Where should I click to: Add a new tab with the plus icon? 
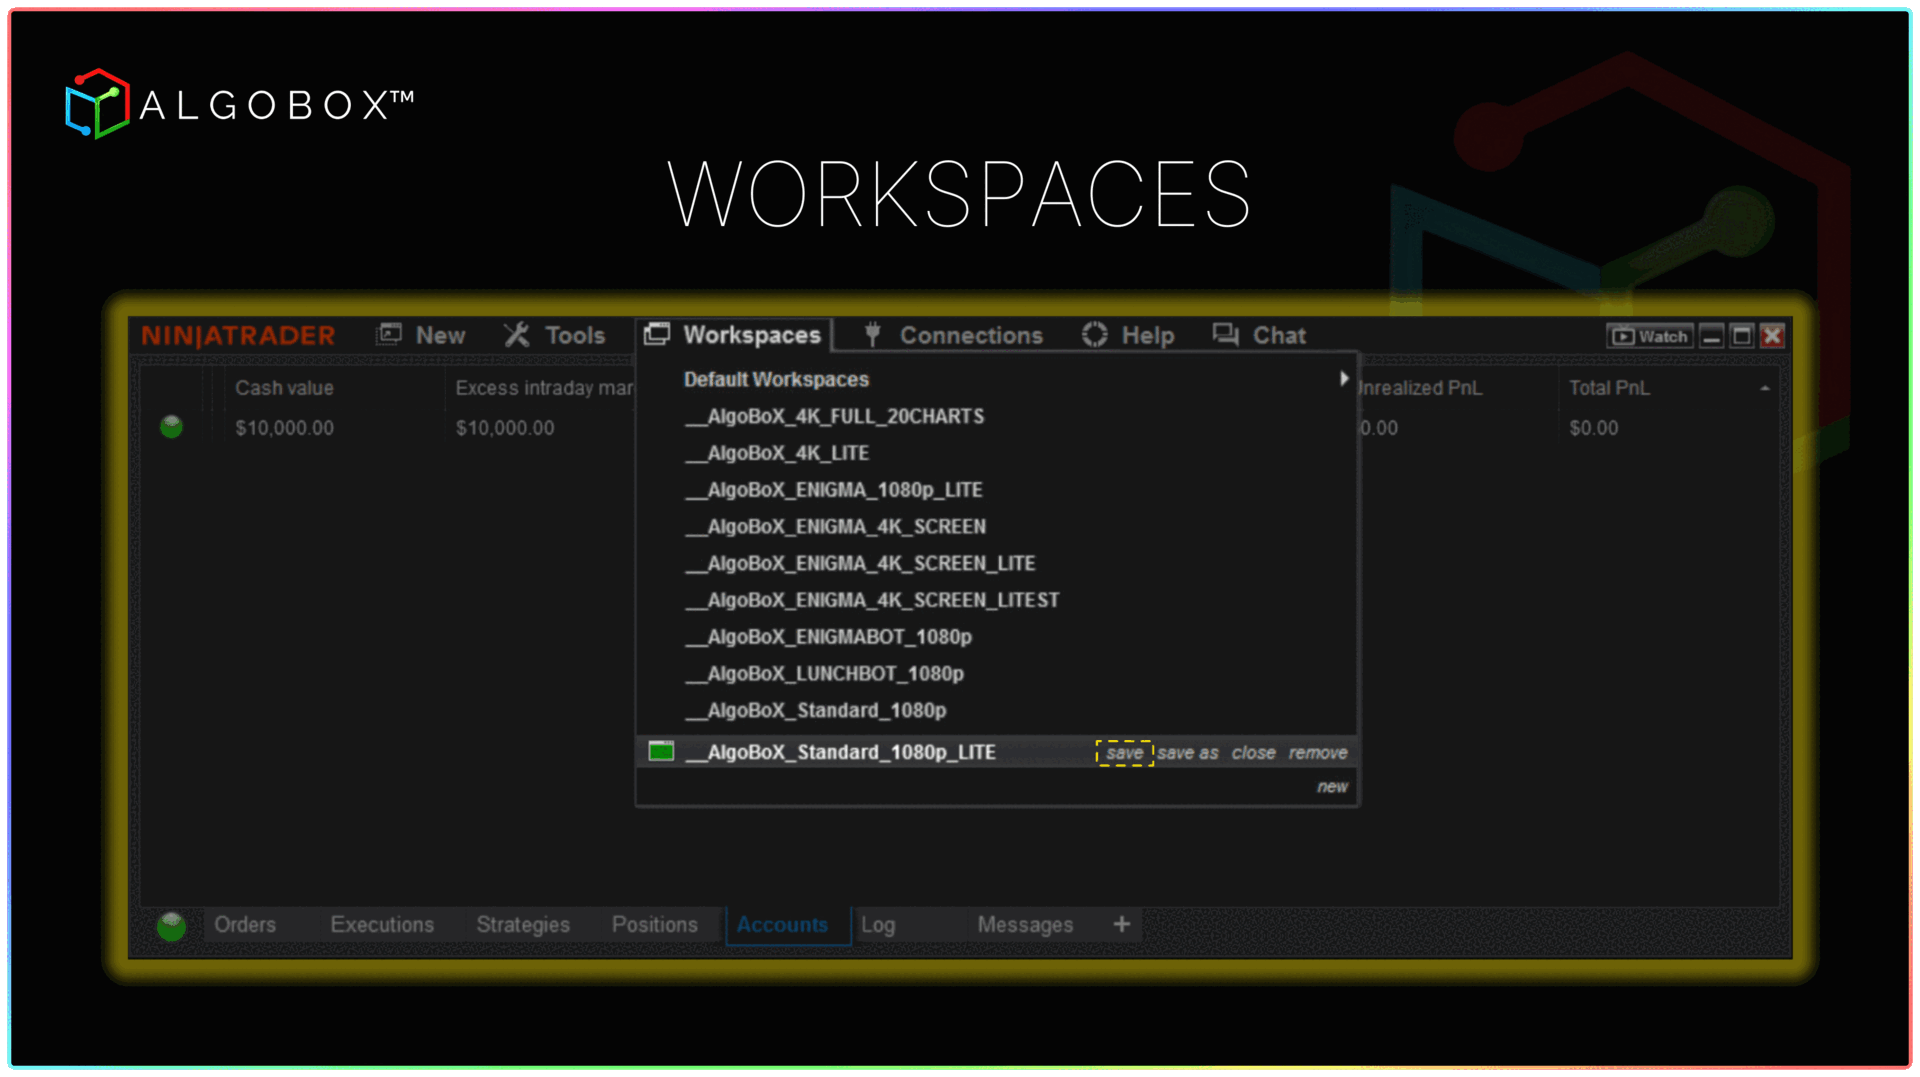tap(1122, 924)
